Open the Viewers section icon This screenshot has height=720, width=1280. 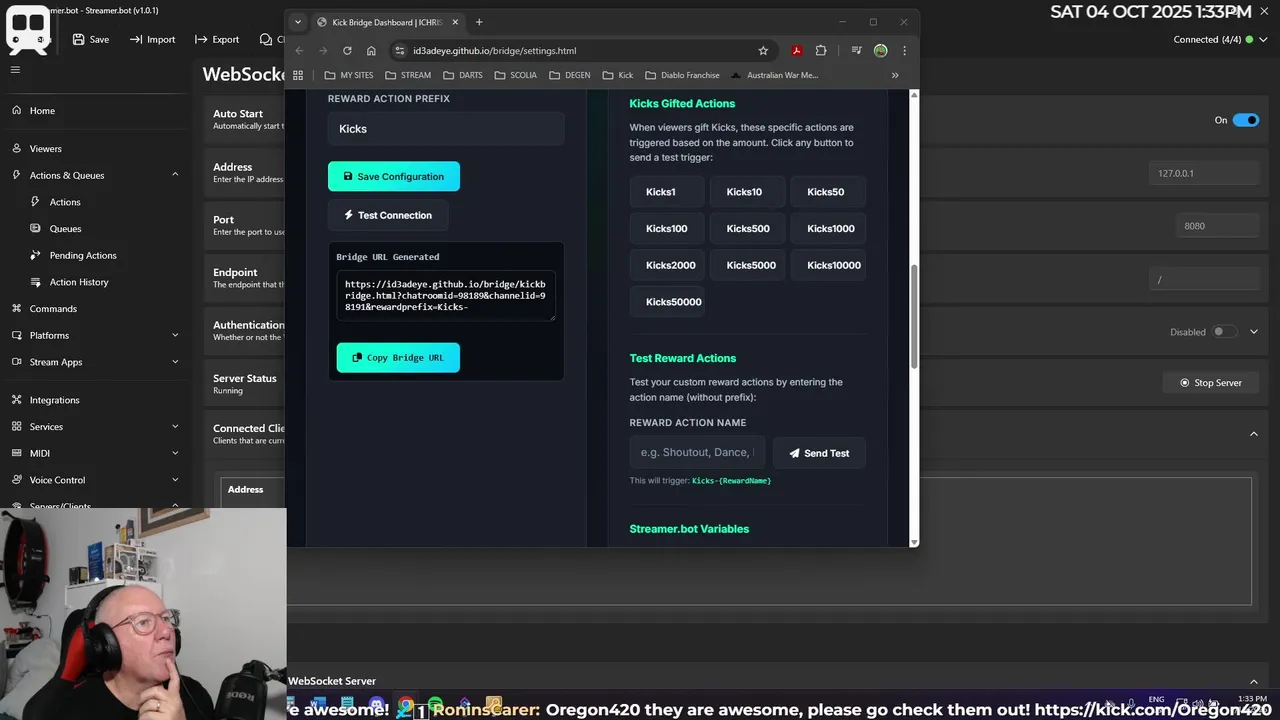coord(16,148)
